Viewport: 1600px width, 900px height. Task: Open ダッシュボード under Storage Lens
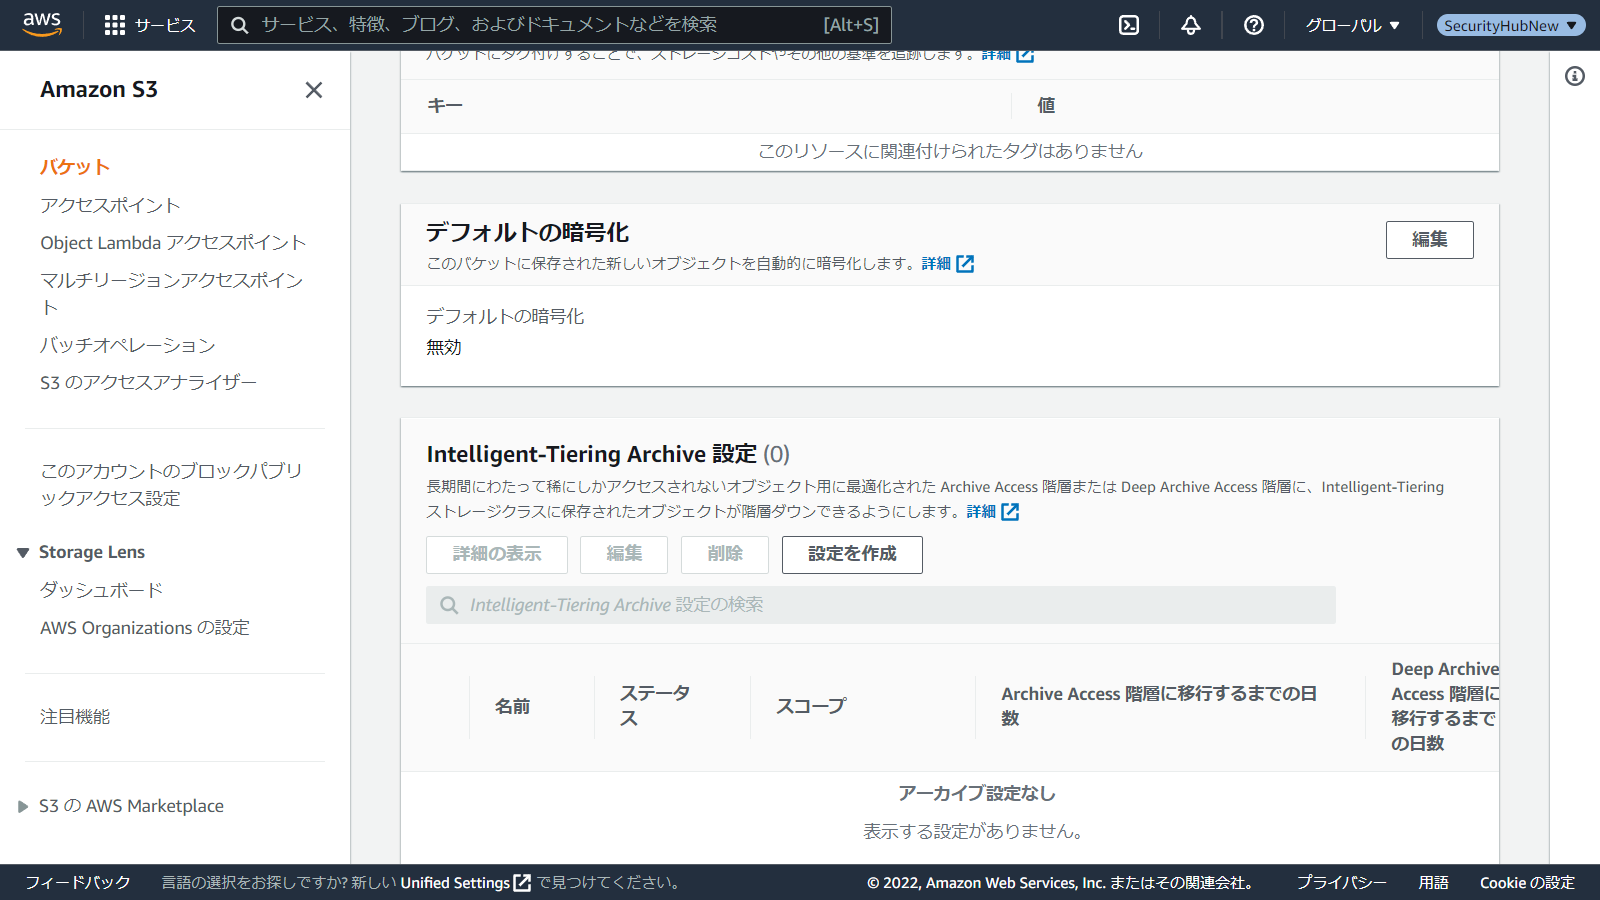click(101, 590)
